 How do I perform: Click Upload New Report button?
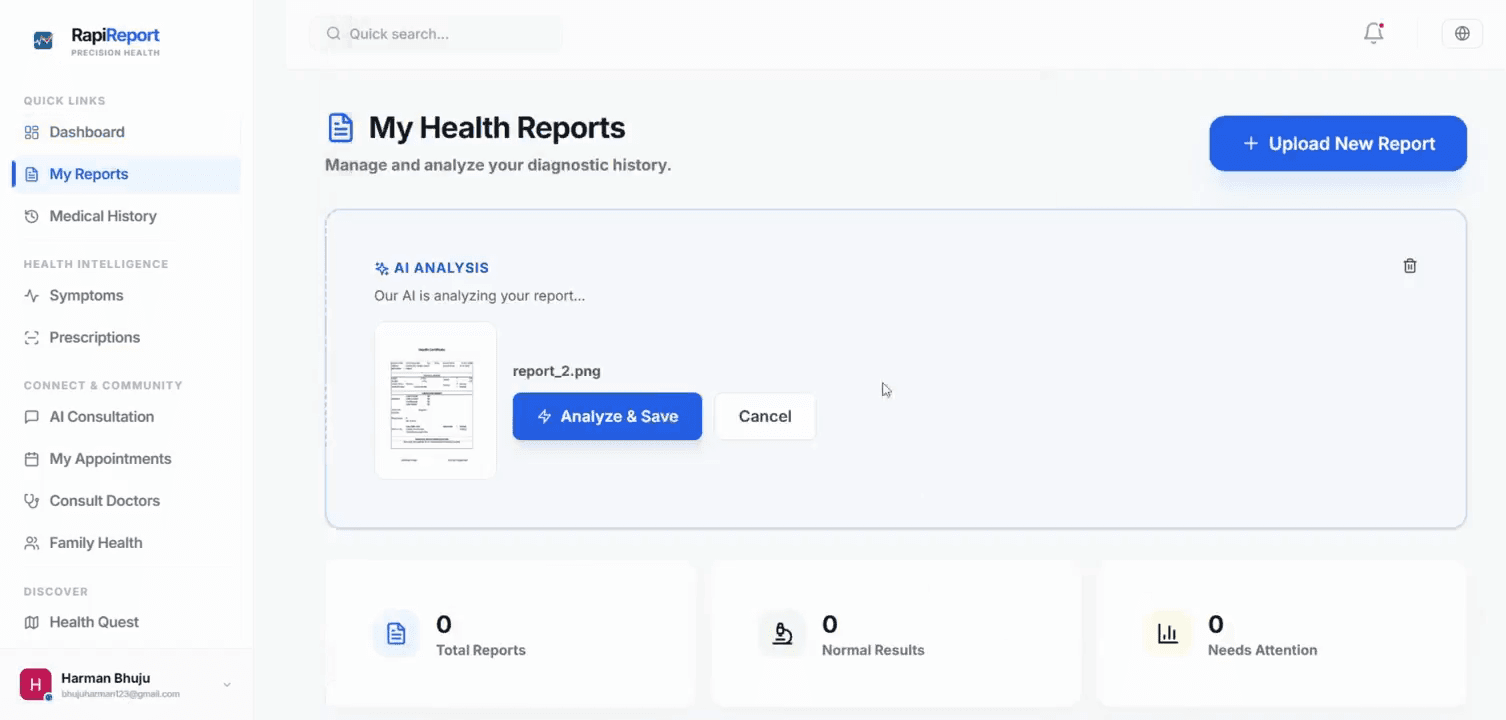pyautogui.click(x=1338, y=144)
